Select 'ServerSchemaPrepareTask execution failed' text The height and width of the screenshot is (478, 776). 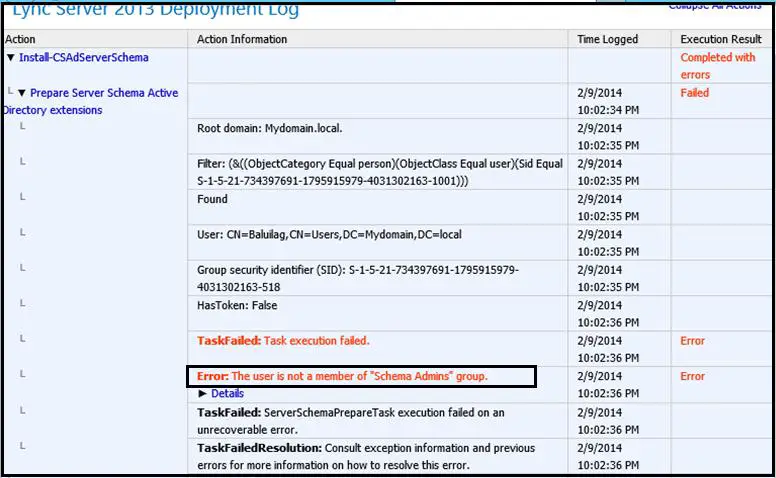350,421
